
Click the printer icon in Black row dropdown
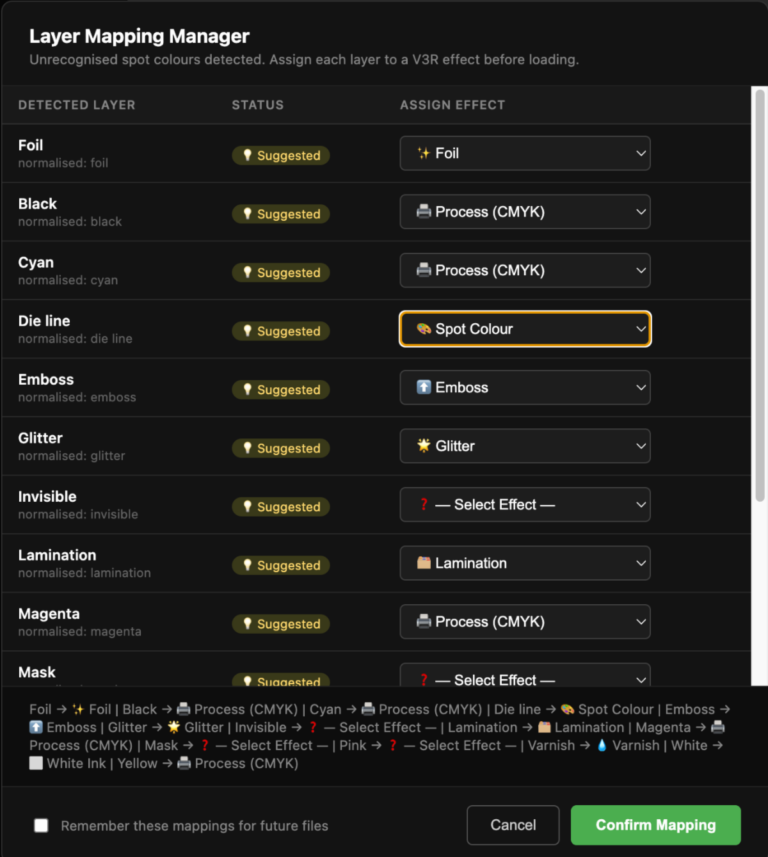click(424, 212)
